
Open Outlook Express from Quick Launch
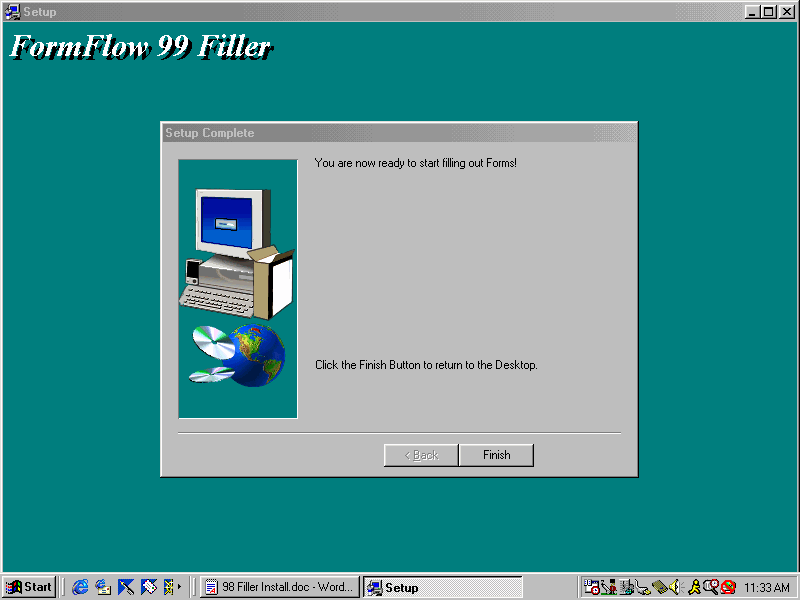pyautogui.click(x=103, y=587)
